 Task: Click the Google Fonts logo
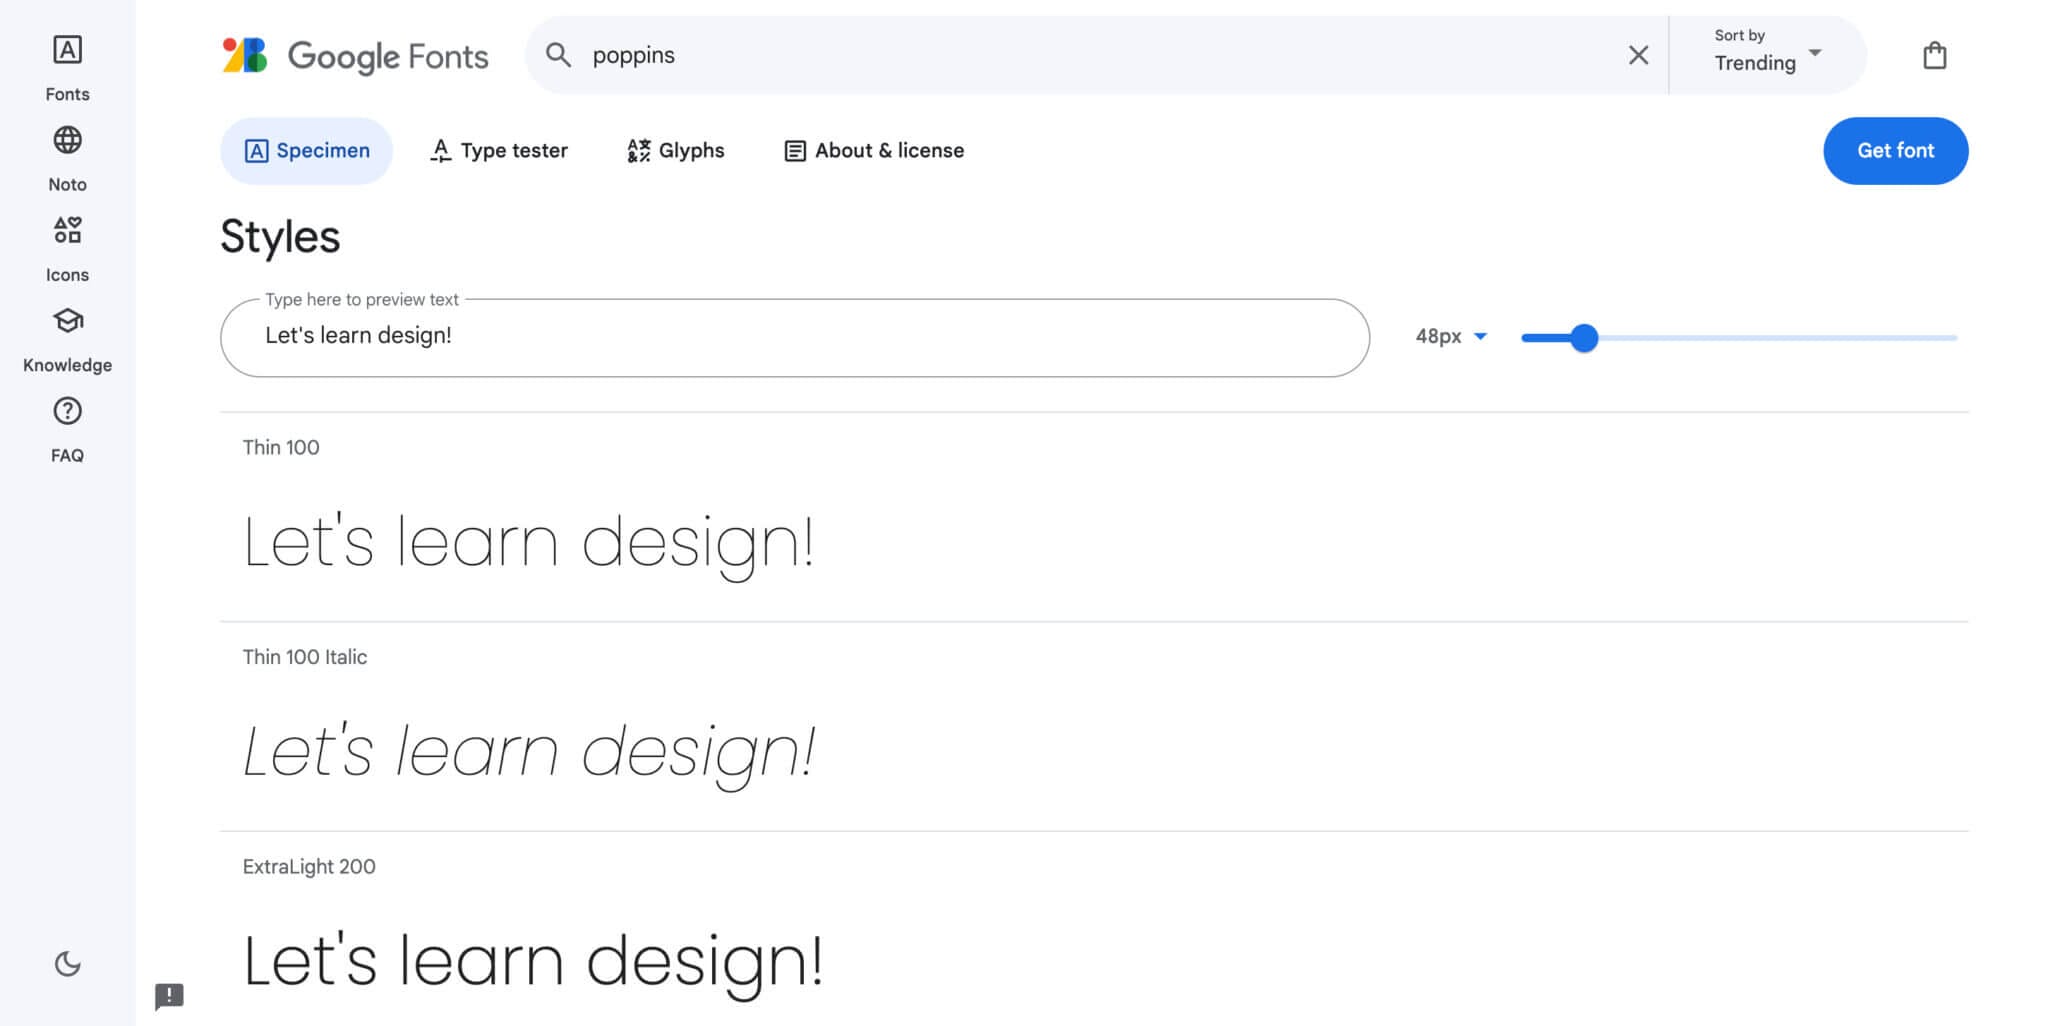click(355, 56)
